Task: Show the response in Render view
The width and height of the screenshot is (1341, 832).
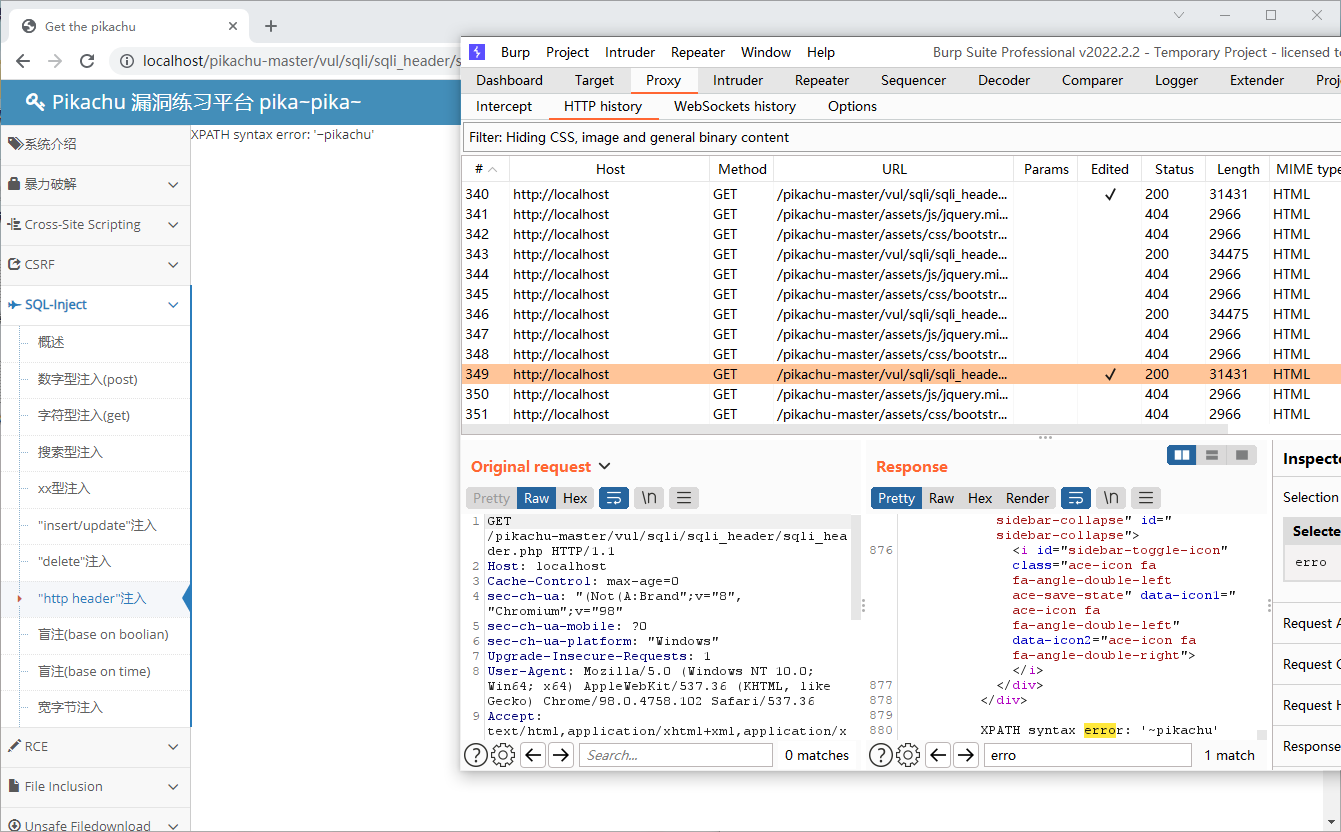Action: point(1027,498)
